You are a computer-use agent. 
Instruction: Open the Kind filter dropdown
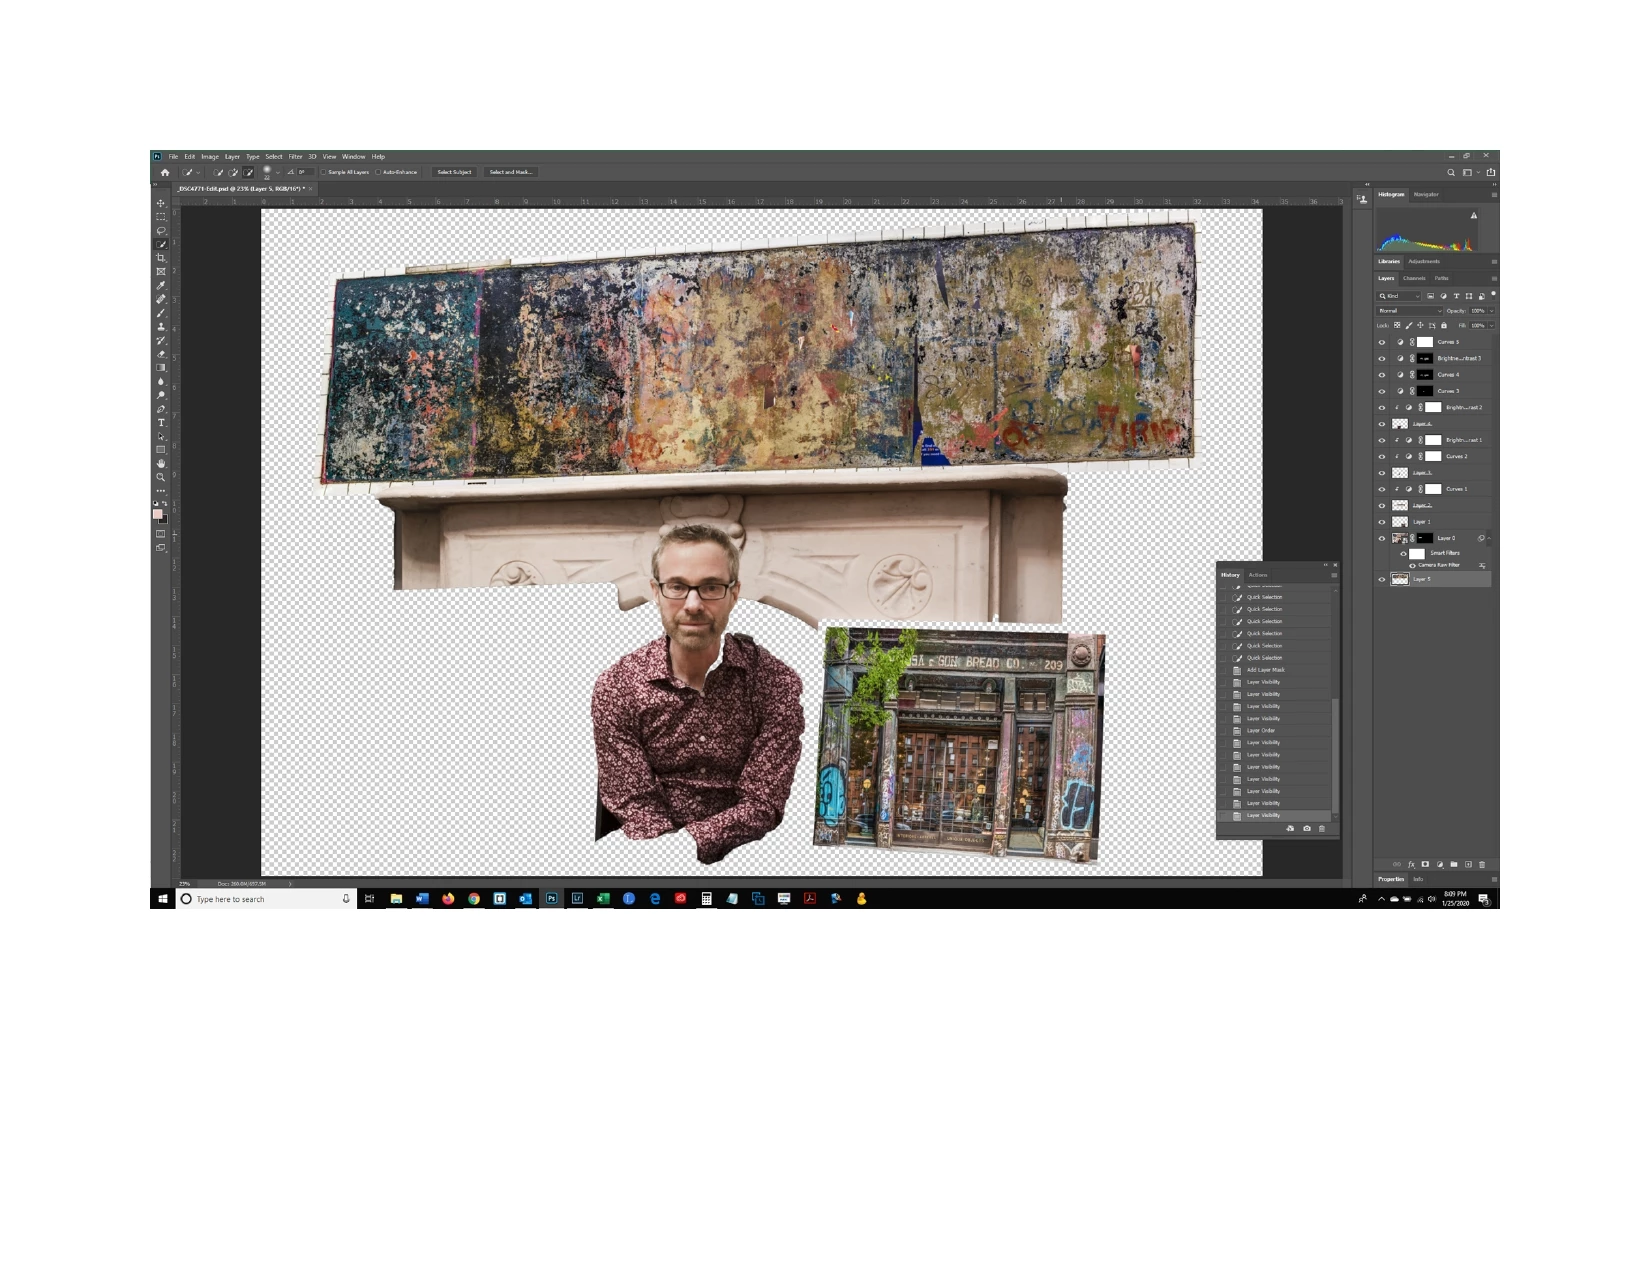1398,296
